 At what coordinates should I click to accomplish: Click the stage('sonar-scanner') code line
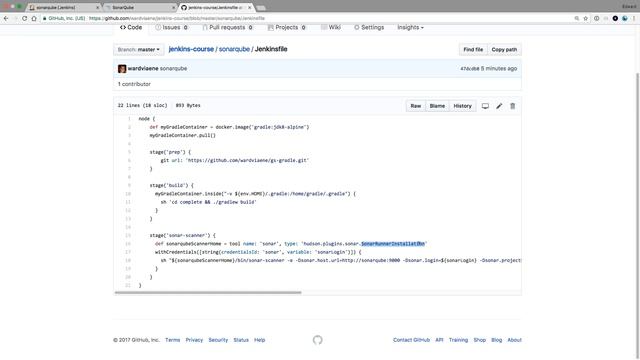click(182, 236)
